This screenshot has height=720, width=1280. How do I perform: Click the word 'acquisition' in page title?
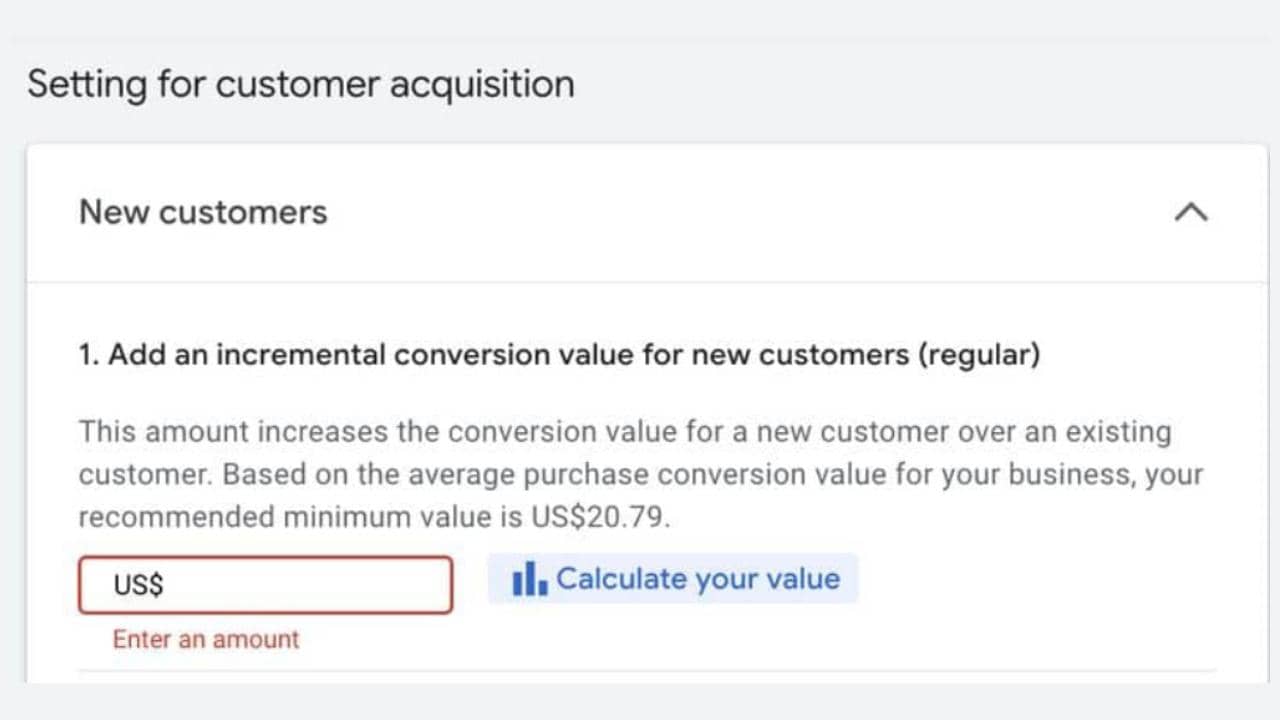tap(482, 84)
